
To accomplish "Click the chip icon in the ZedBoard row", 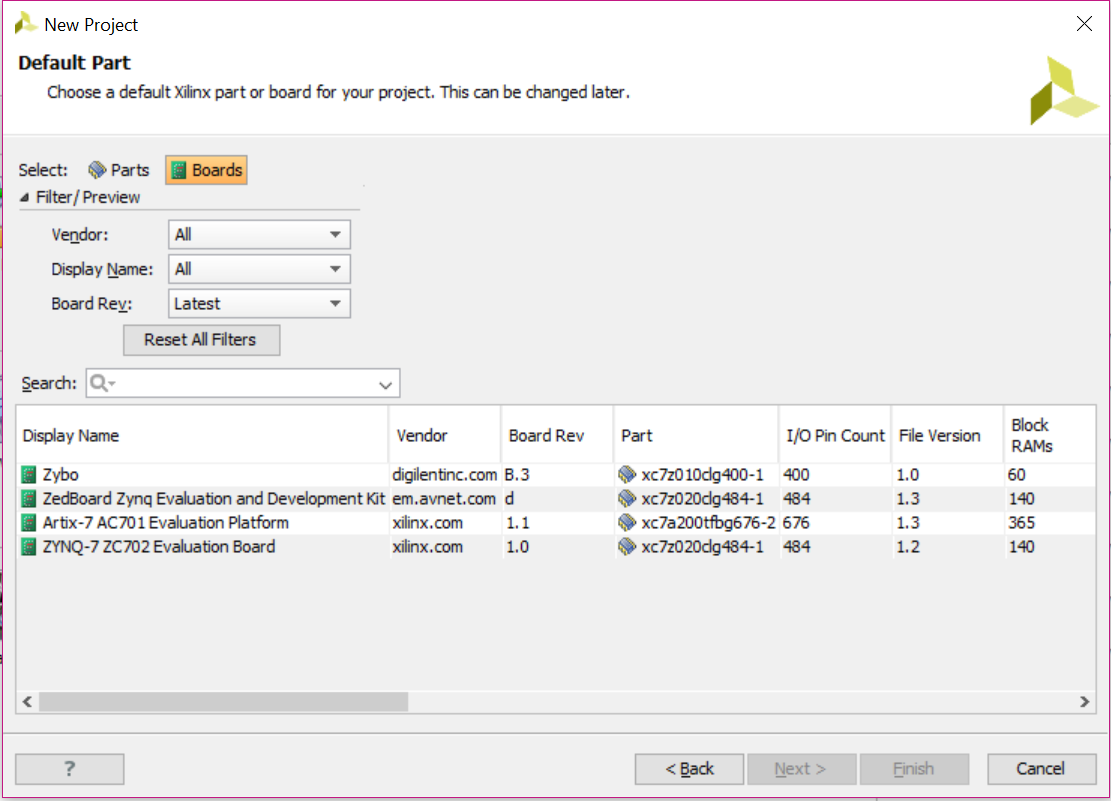I will pos(627,498).
